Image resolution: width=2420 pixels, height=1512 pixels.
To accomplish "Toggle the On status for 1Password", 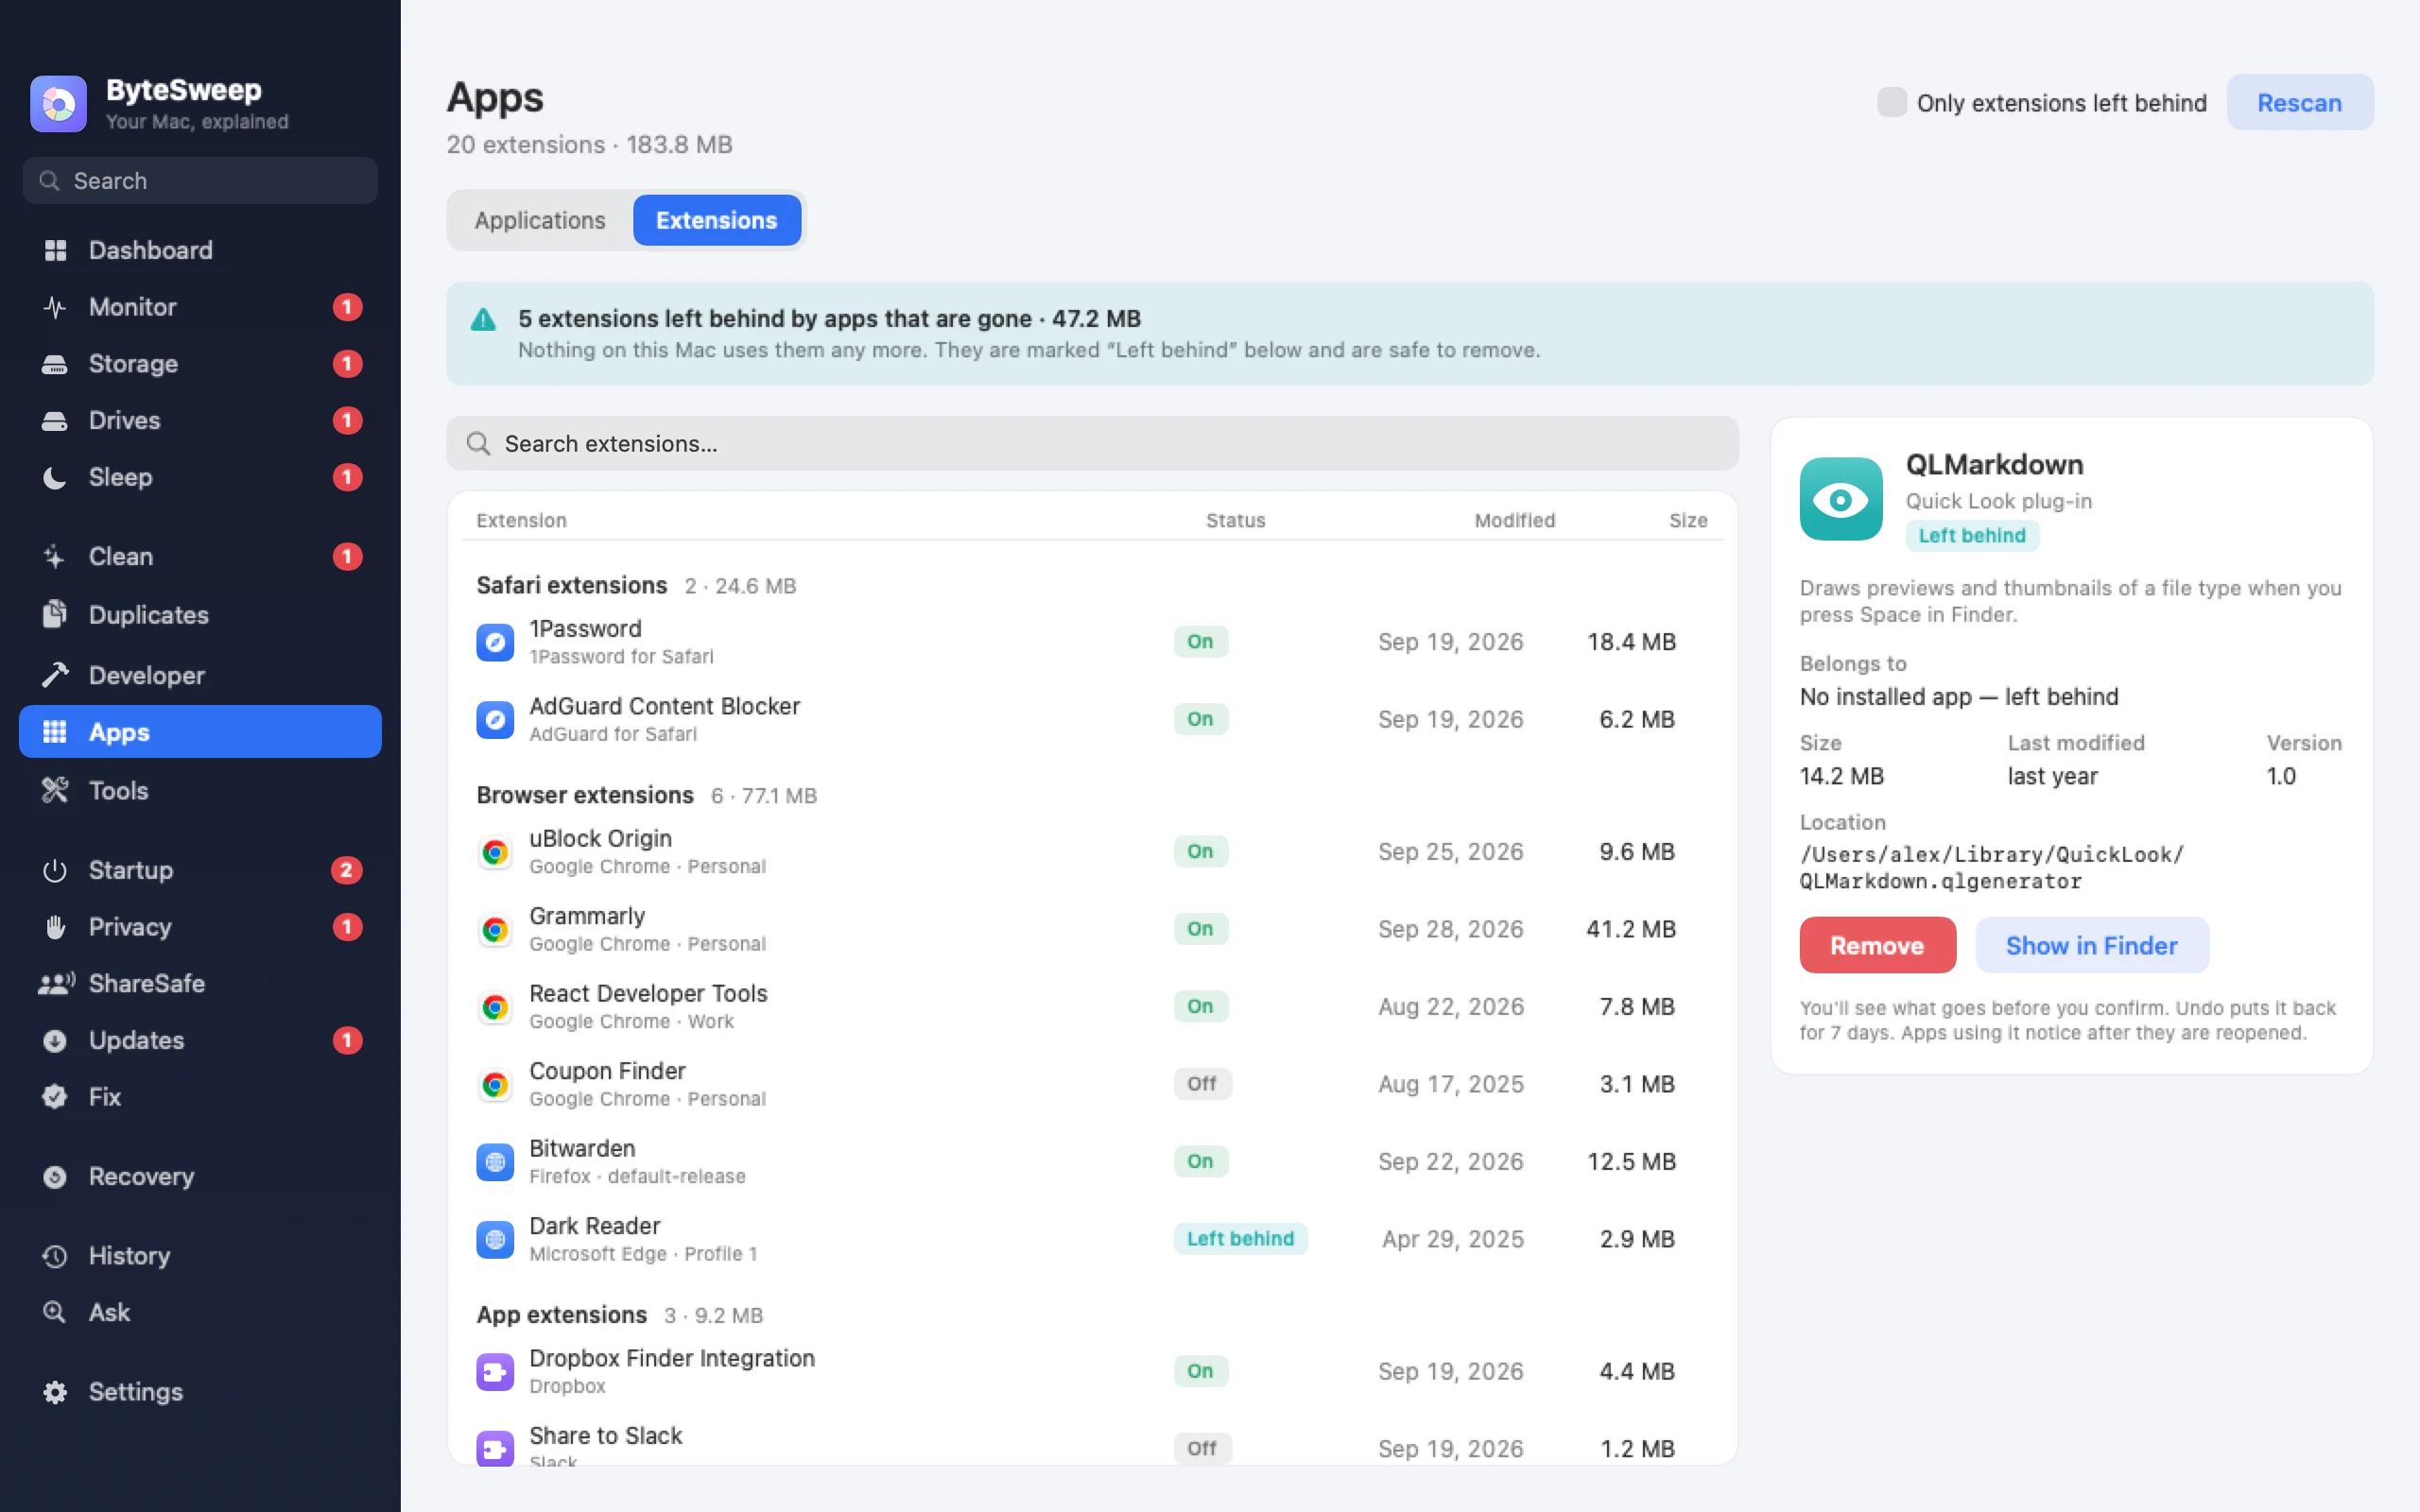I will point(1200,641).
